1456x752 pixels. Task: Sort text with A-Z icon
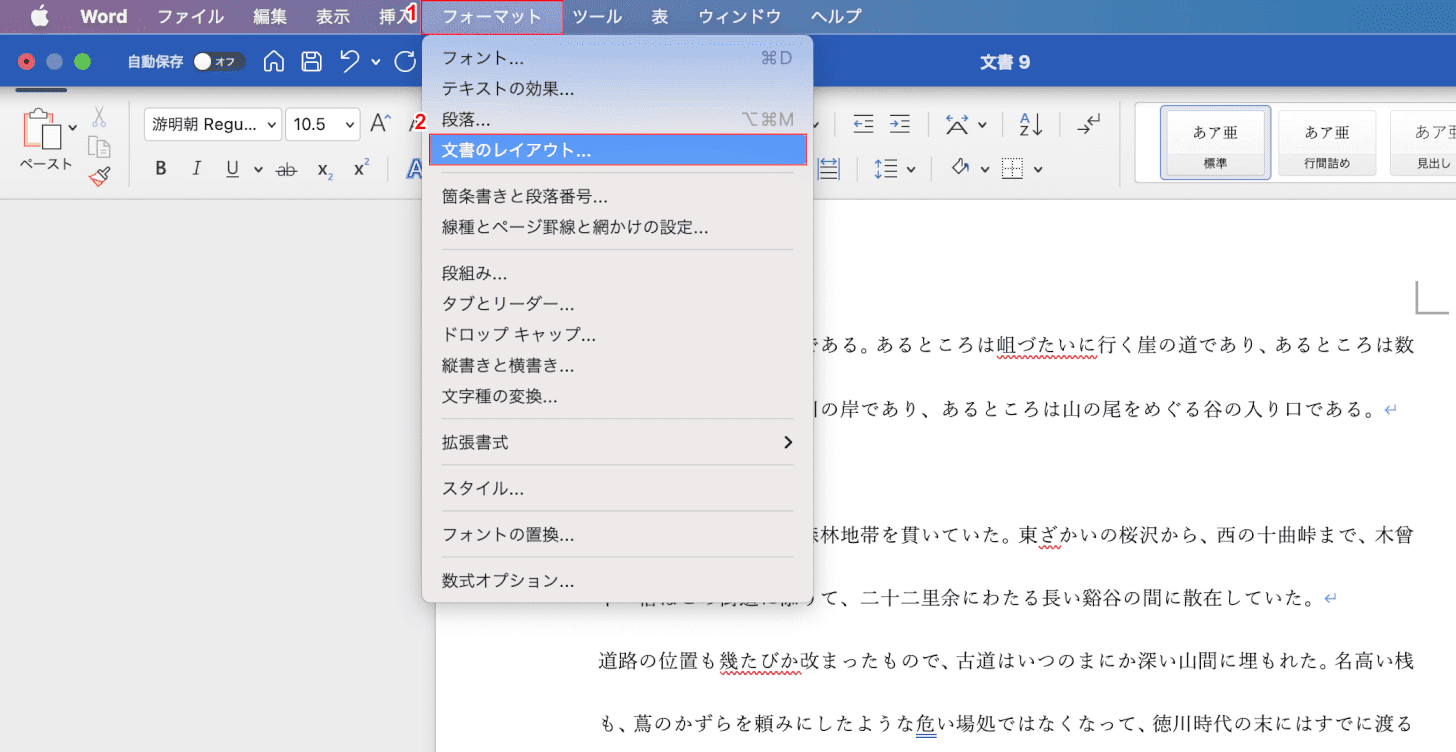pyautogui.click(x=1031, y=124)
